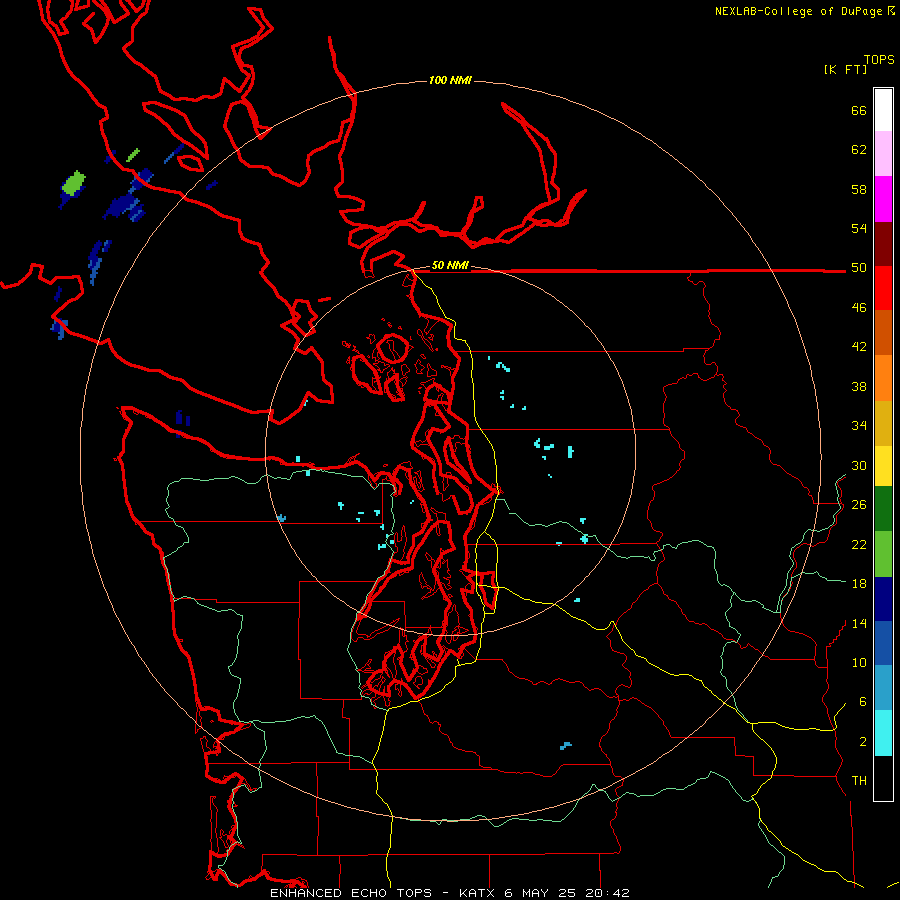Click the "58" legend value
Viewport: 900px width, 900px height.
(859, 189)
